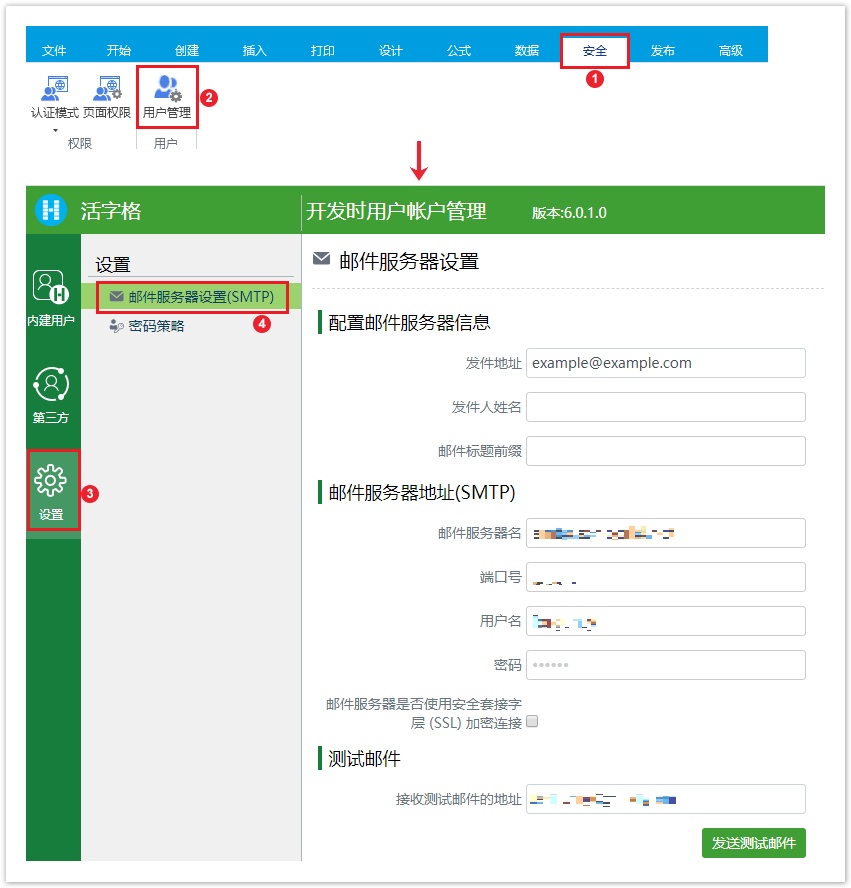Click the 发件人姓名 input field
851x888 pixels.
point(666,407)
